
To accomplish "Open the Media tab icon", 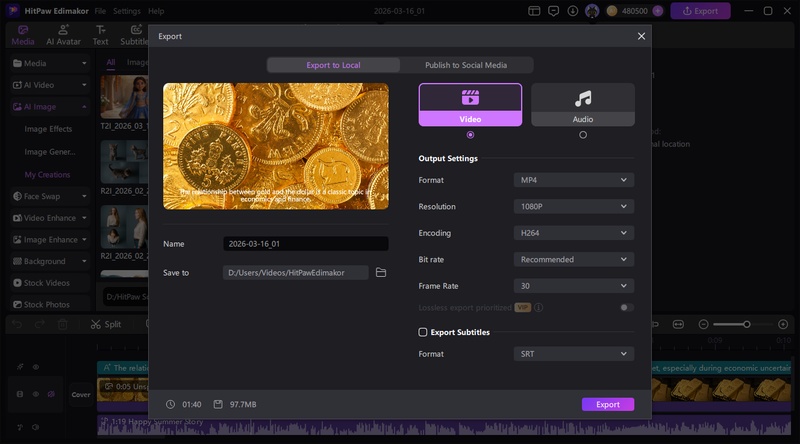I will (x=23, y=35).
